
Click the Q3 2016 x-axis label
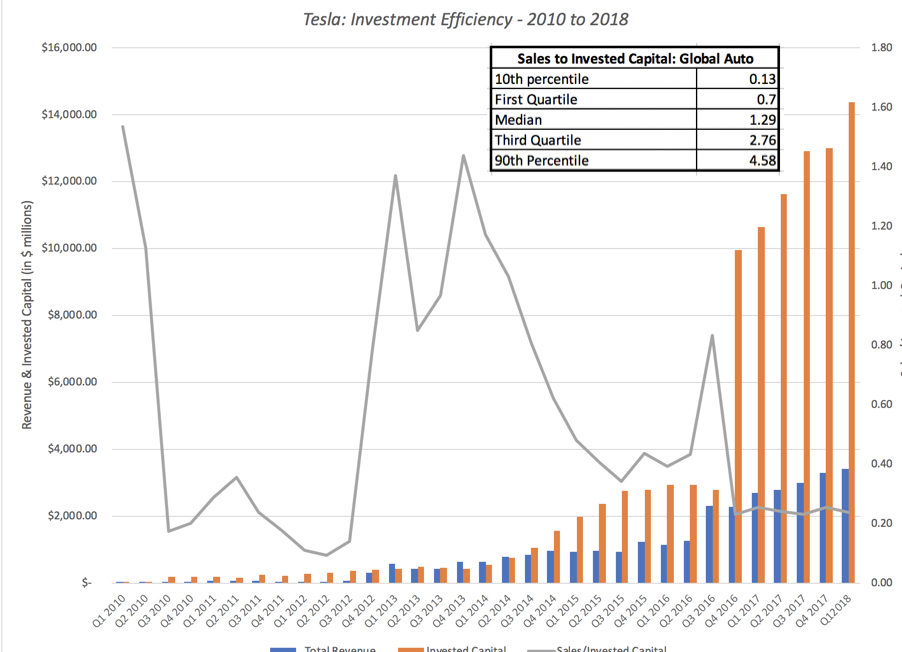pos(698,611)
